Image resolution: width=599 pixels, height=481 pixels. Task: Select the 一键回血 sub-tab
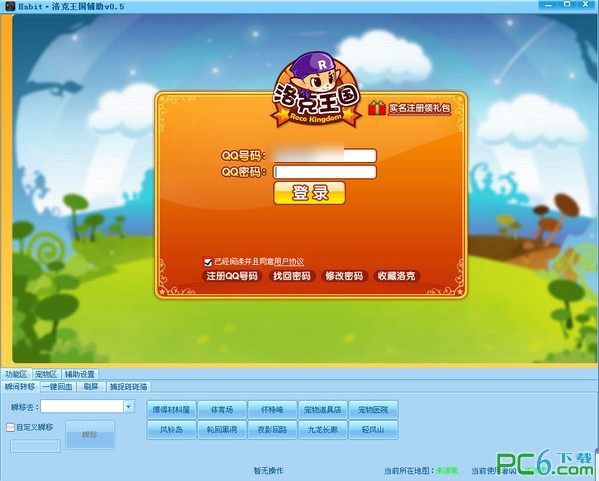coord(58,387)
